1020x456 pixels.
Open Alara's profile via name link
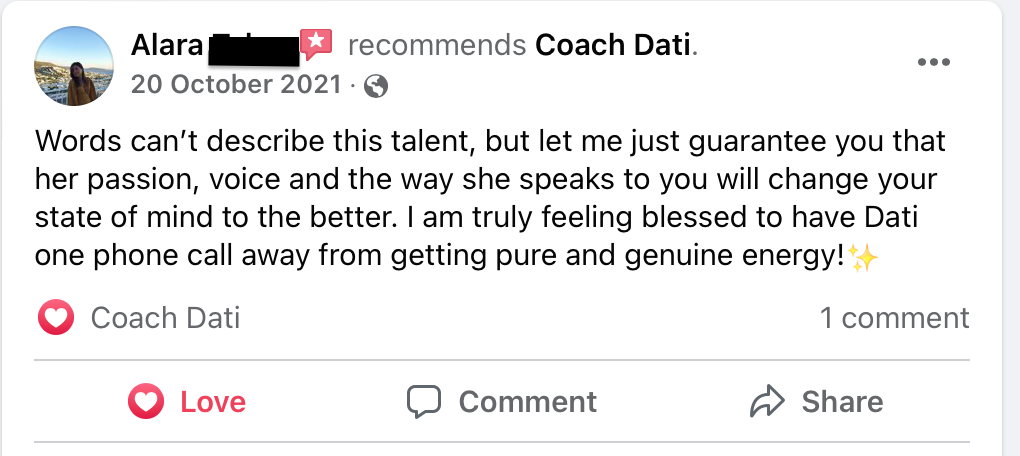coord(167,45)
